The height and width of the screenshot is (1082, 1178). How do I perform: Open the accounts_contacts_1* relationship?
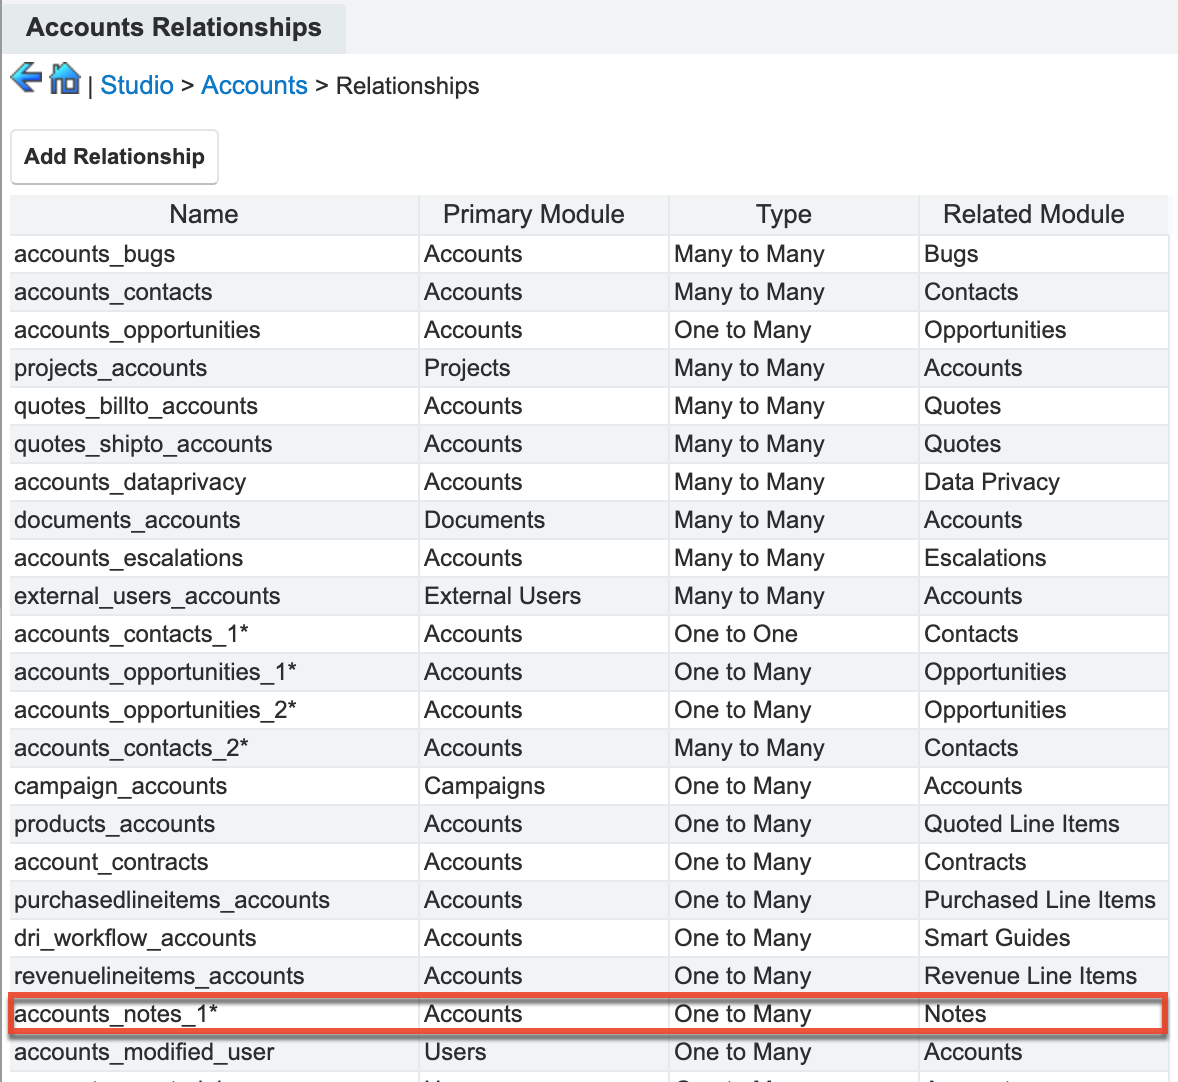tap(131, 635)
